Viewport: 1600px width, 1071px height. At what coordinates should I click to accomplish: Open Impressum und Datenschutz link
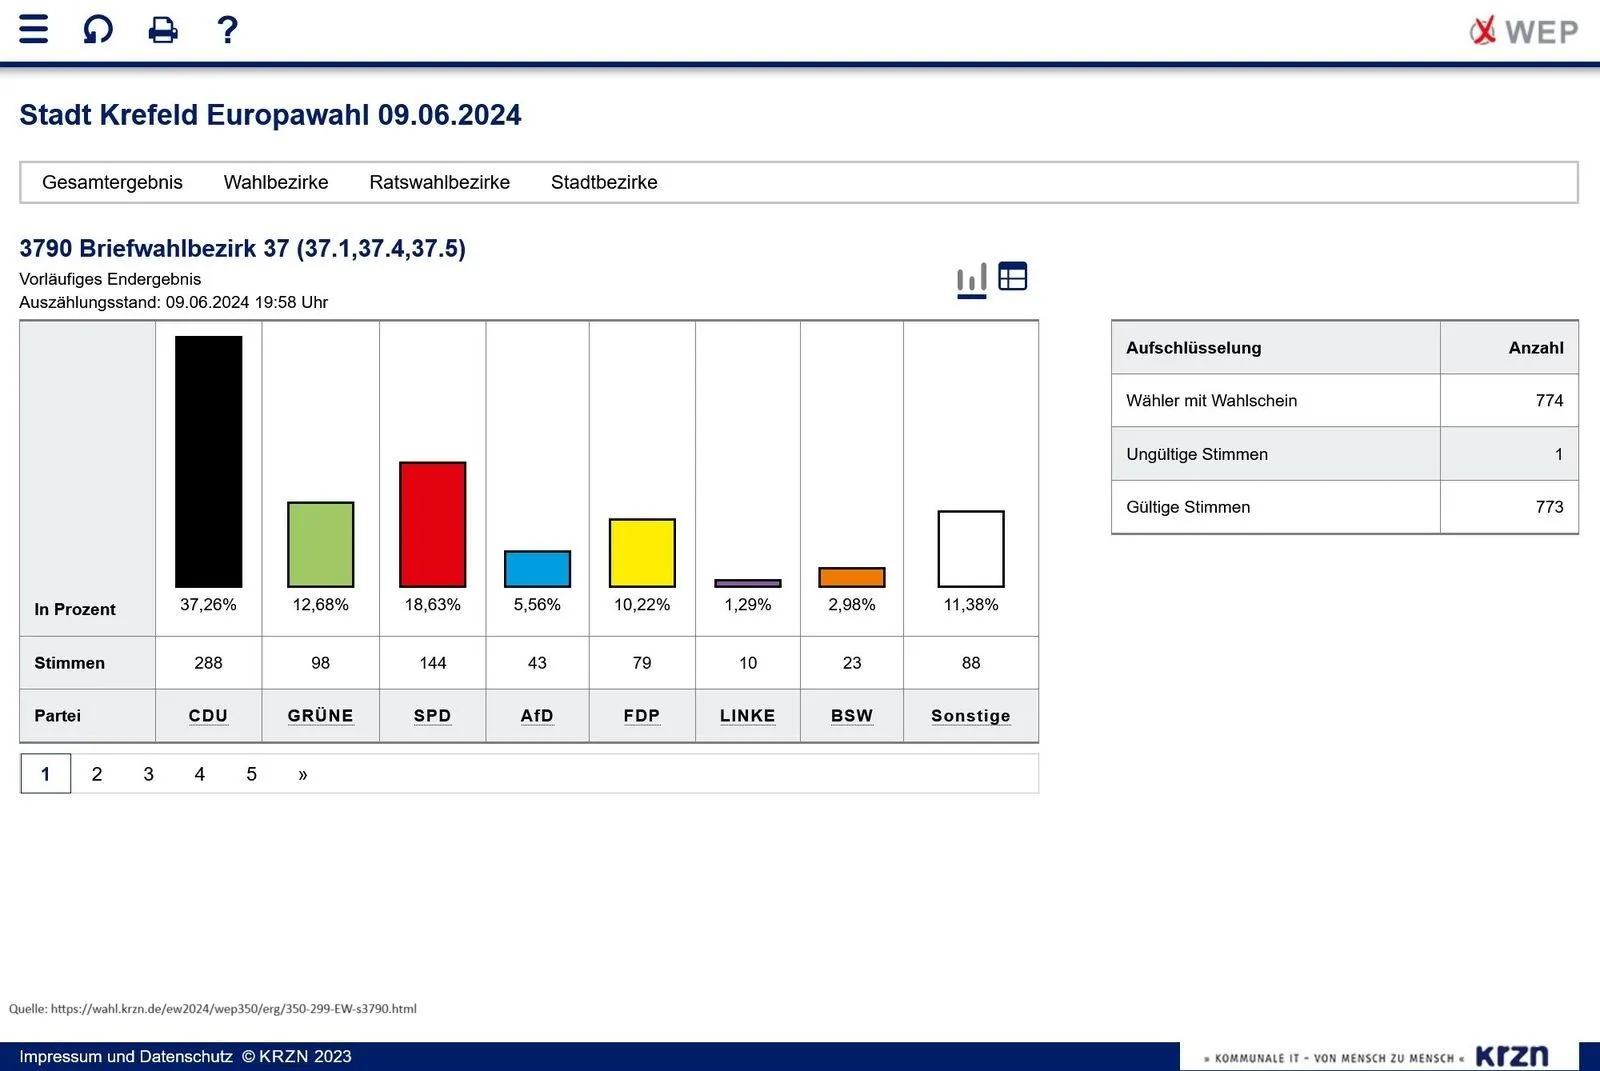click(x=126, y=1057)
